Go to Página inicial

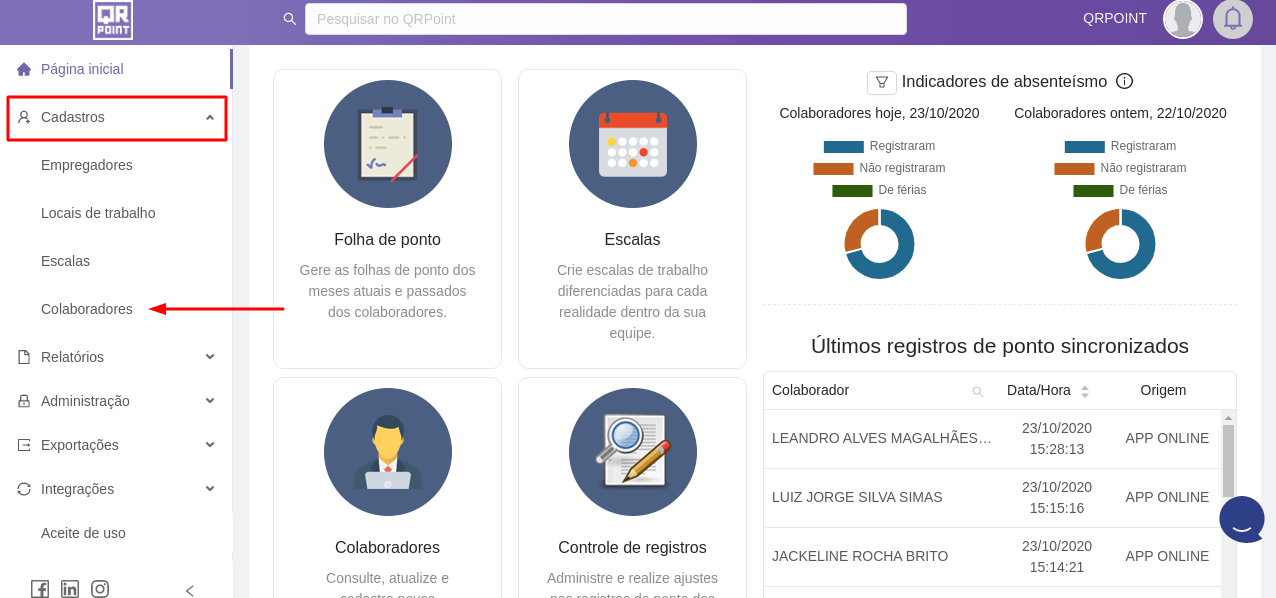coord(82,69)
